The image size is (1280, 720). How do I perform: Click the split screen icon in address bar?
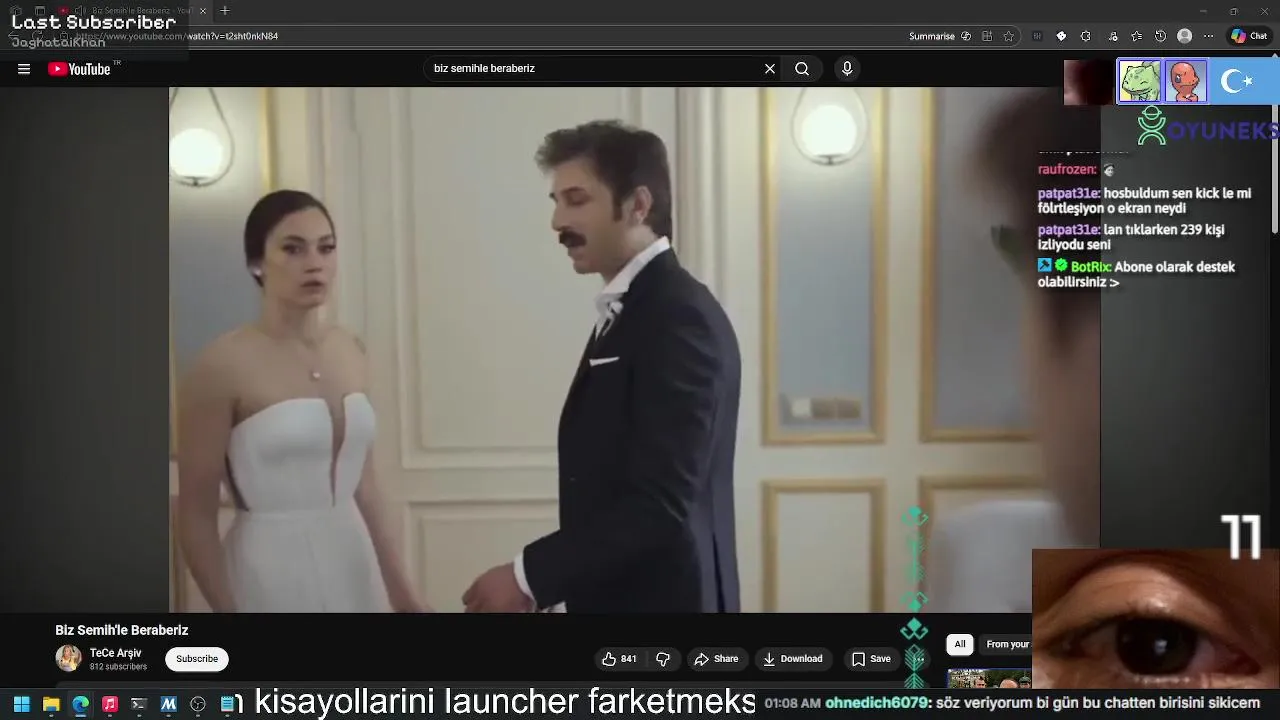[987, 36]
